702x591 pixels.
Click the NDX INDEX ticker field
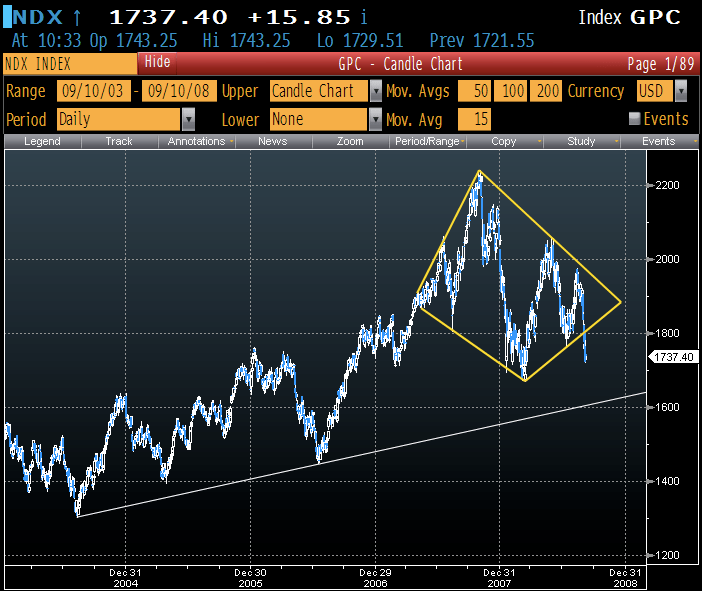[x=70, y=64]
